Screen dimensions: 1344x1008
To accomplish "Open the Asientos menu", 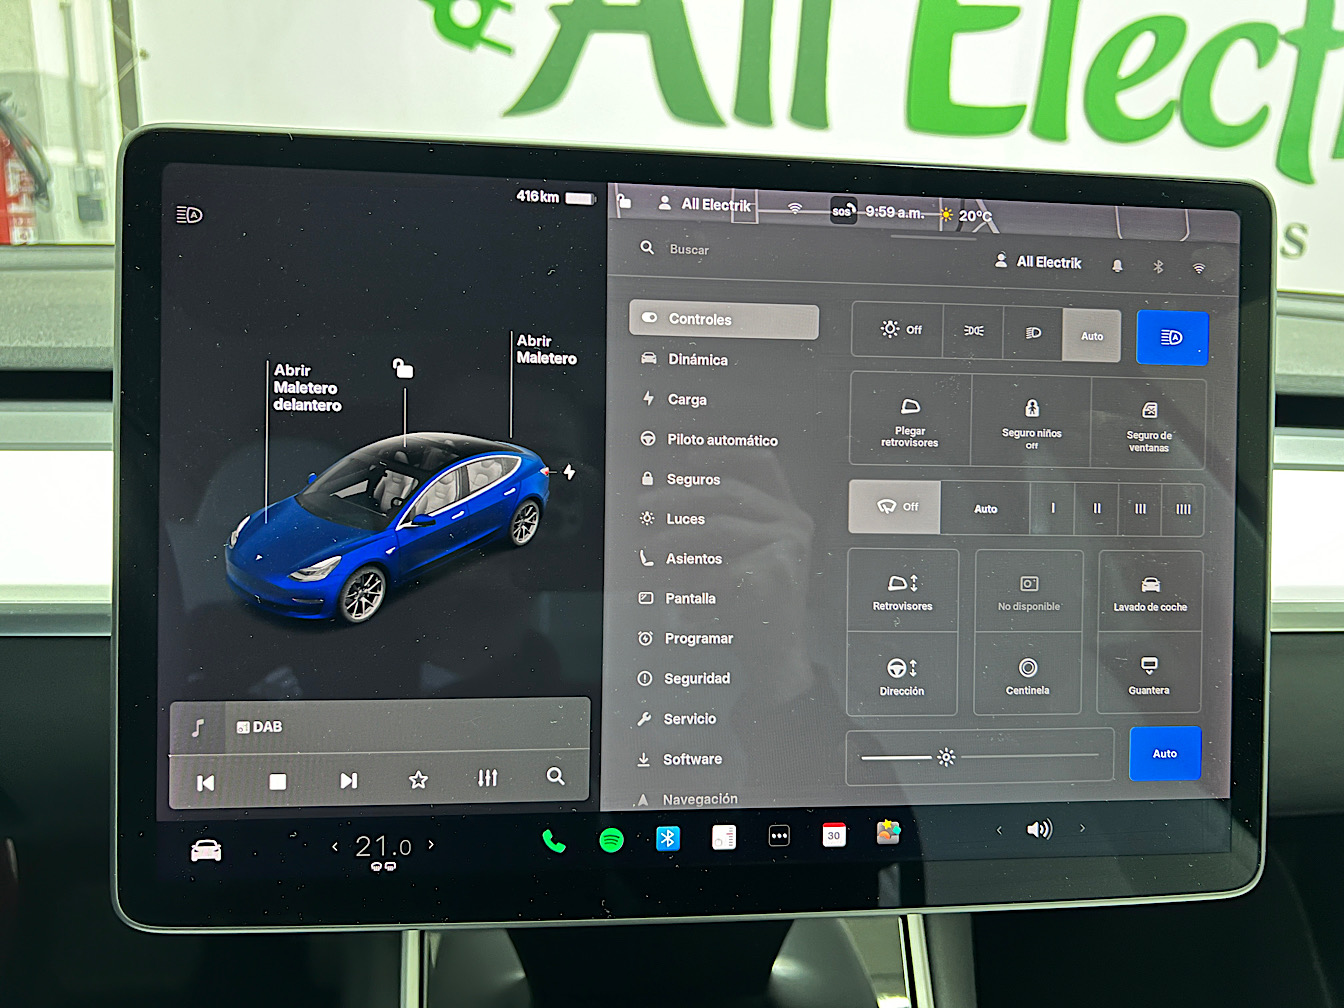I will coord(693,559).
